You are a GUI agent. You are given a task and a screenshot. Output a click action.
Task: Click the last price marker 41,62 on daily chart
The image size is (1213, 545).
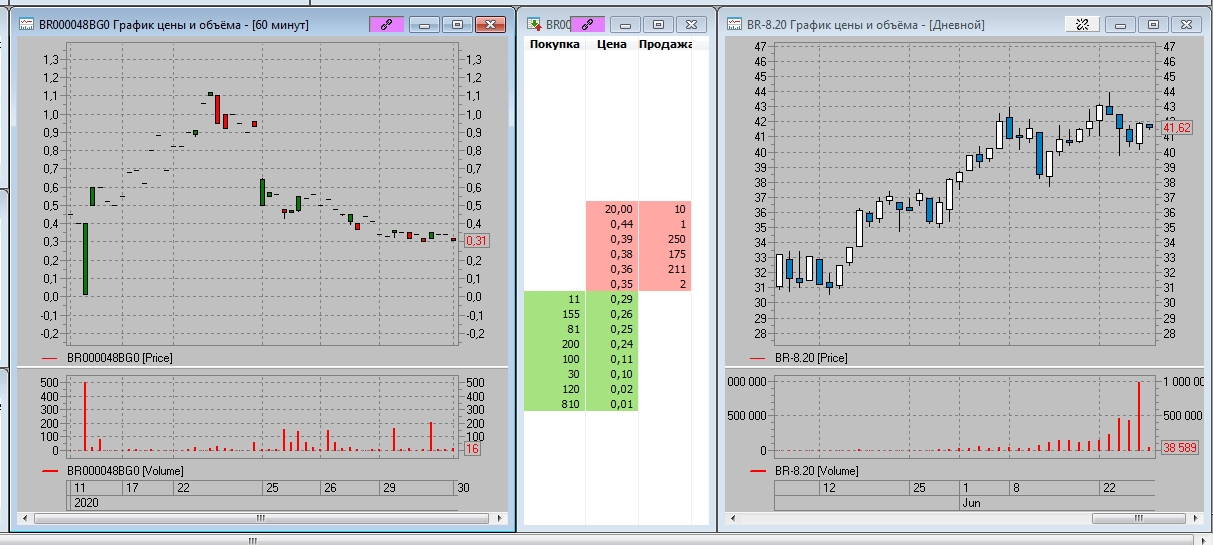click(x=1177, y=127)
